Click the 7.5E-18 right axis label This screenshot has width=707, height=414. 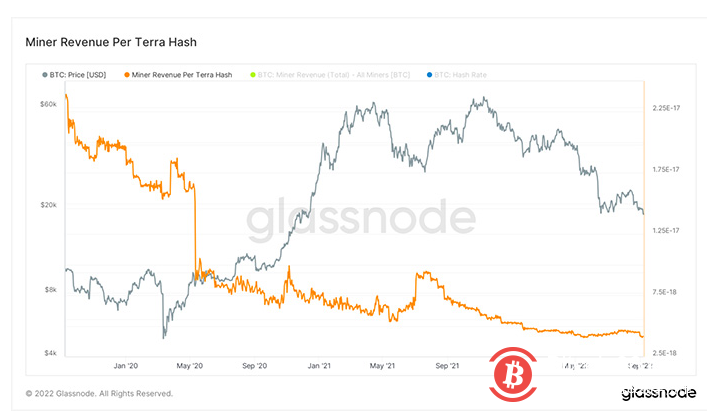click(666, 292)
